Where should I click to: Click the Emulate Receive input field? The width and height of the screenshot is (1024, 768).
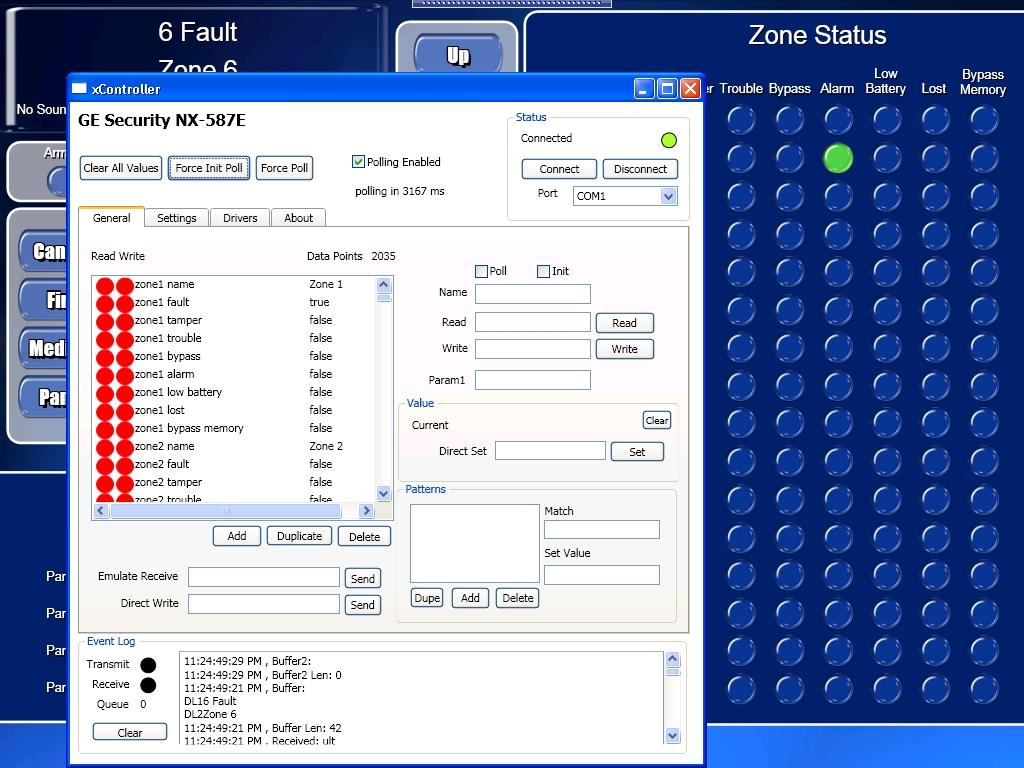tap(264, 577)
